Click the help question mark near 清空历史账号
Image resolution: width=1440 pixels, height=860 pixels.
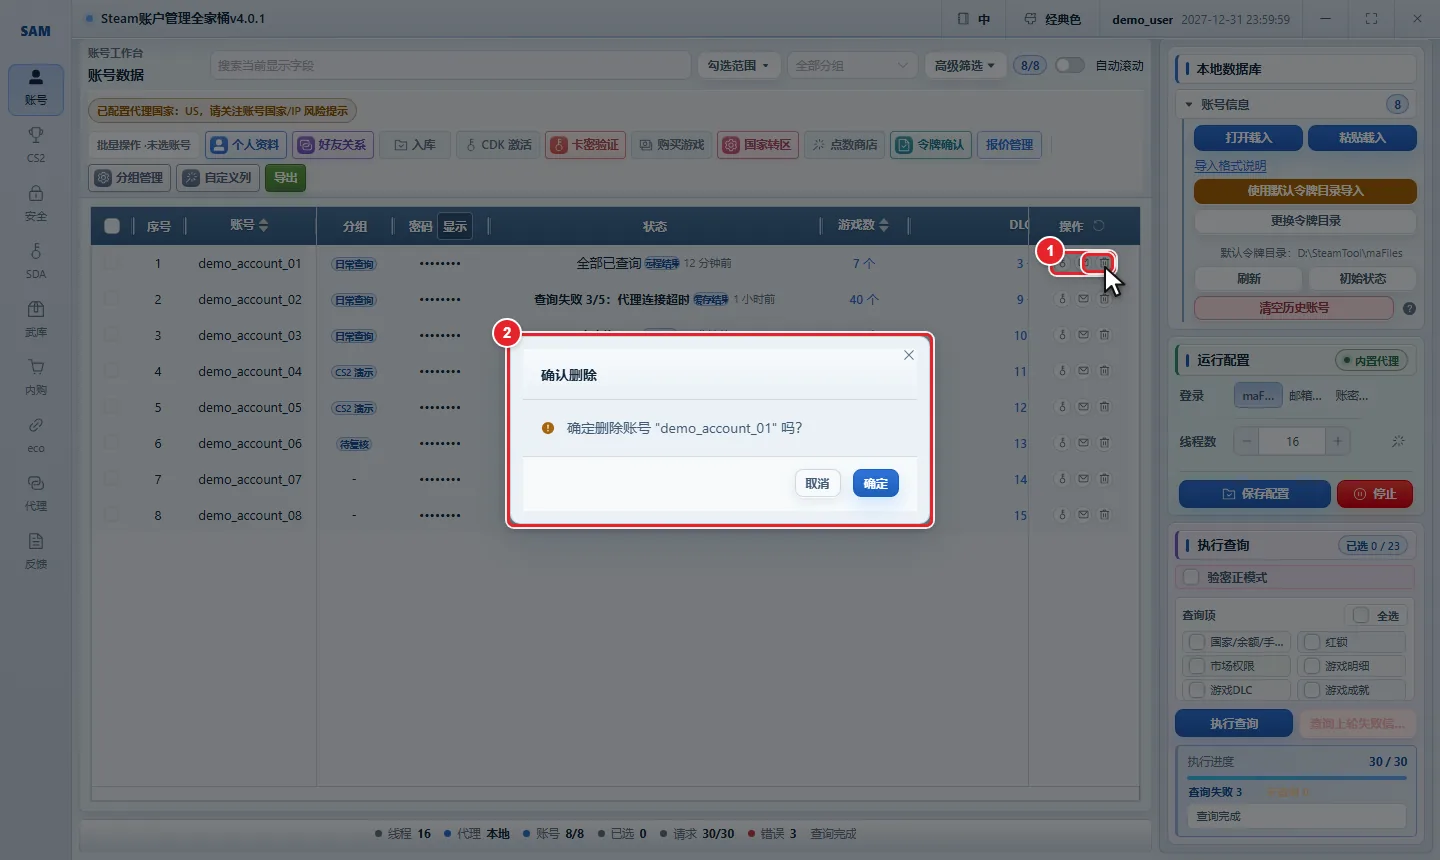click(1409, 308)
